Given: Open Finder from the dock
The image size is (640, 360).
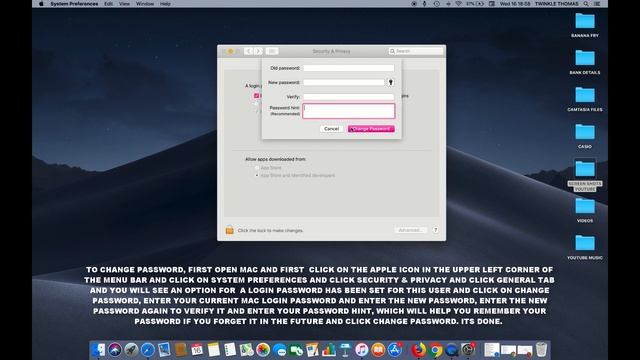Looking at the screenshot, I should pyautogui.click(x=98, y=350).
